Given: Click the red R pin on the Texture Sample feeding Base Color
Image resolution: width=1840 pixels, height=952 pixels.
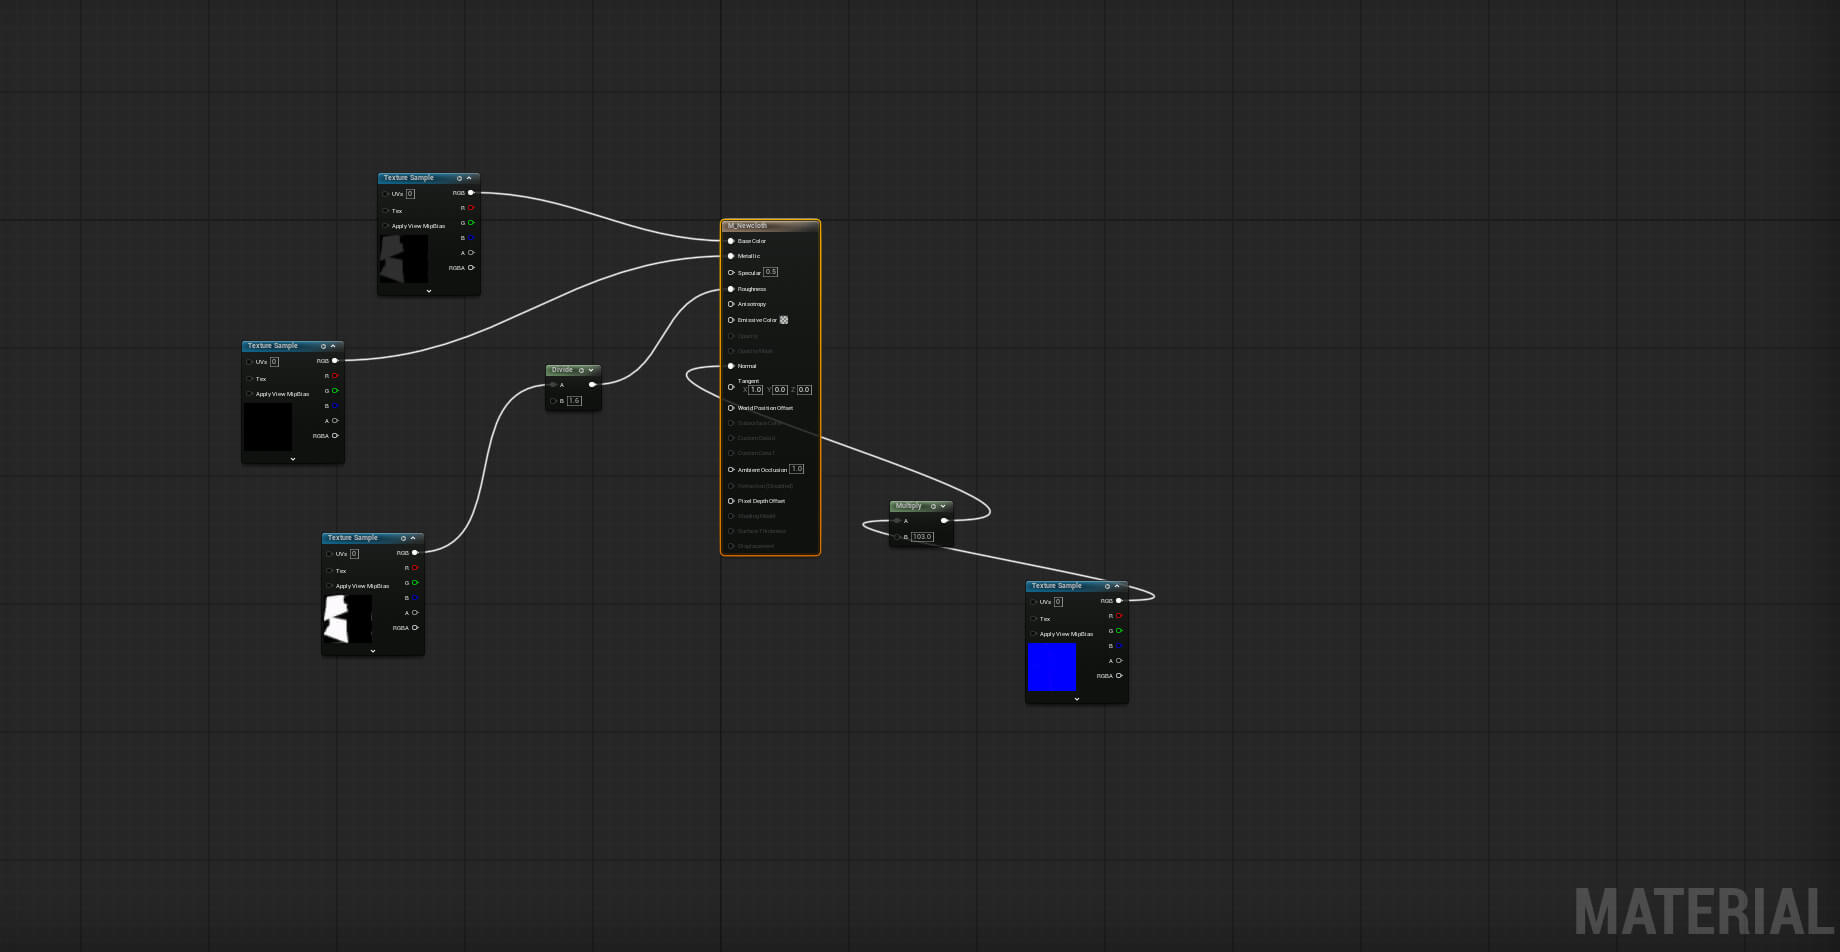Looking at the screenshot, I should (x=471, y=208).
